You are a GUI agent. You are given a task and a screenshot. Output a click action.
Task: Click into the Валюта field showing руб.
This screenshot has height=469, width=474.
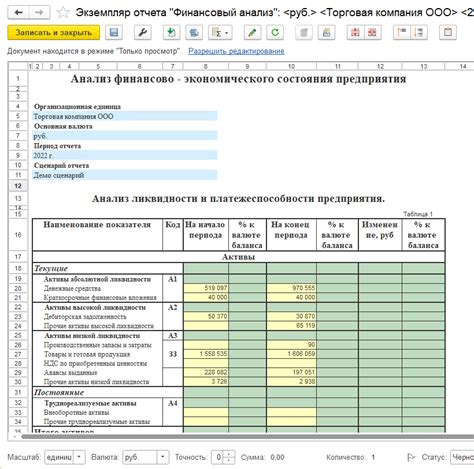140,457
